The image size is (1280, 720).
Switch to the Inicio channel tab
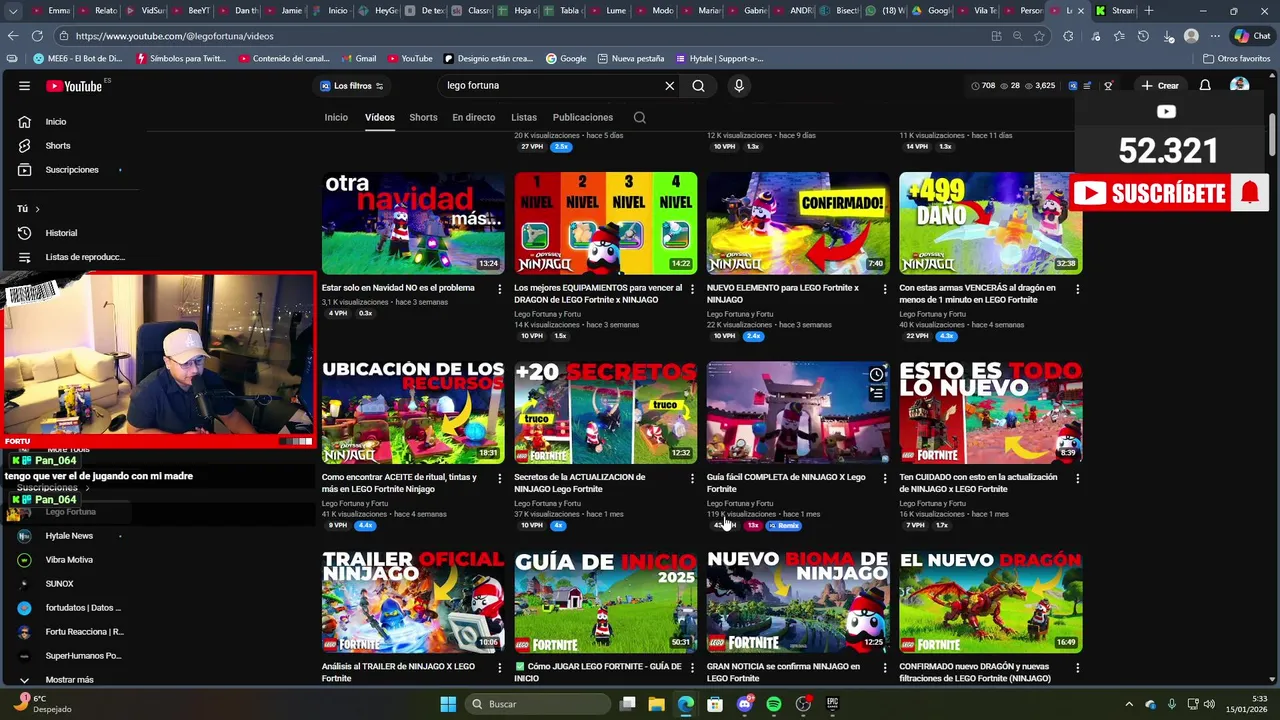(x=336, y=117)
